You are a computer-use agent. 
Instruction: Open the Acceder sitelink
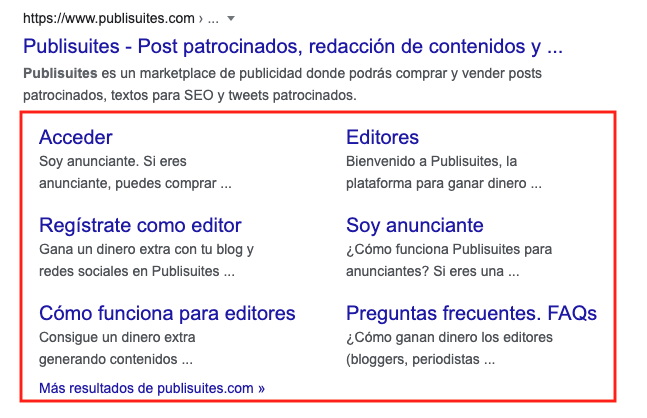(x=75, y=137)
